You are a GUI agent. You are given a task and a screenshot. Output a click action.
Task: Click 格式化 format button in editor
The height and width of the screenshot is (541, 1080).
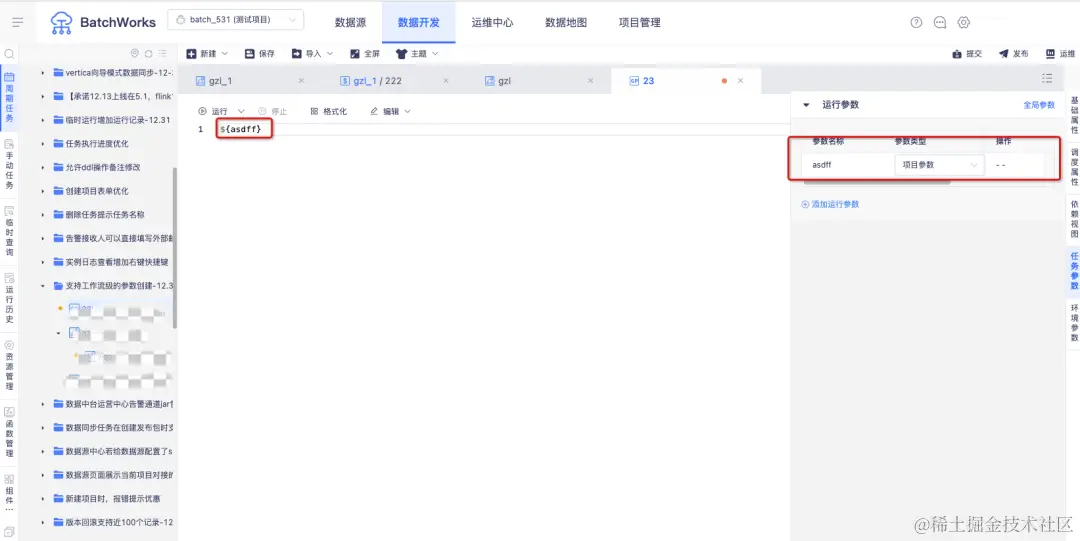coord(329,111)
